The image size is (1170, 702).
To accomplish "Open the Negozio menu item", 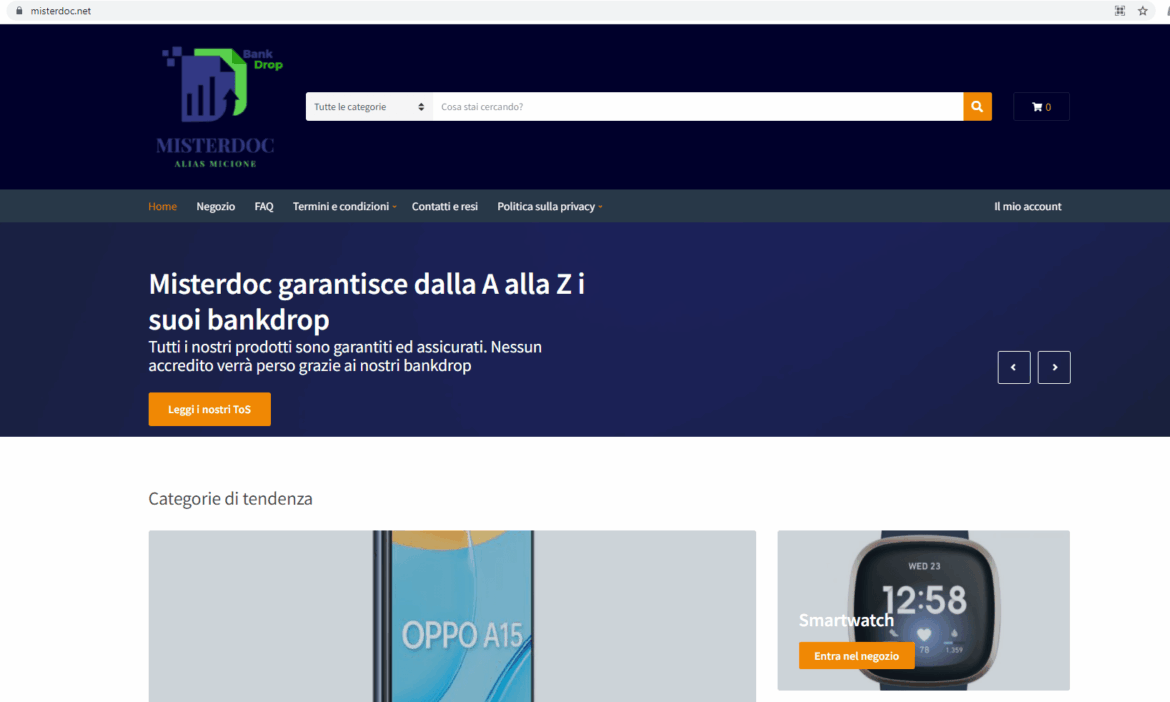I will coord(215,207).
